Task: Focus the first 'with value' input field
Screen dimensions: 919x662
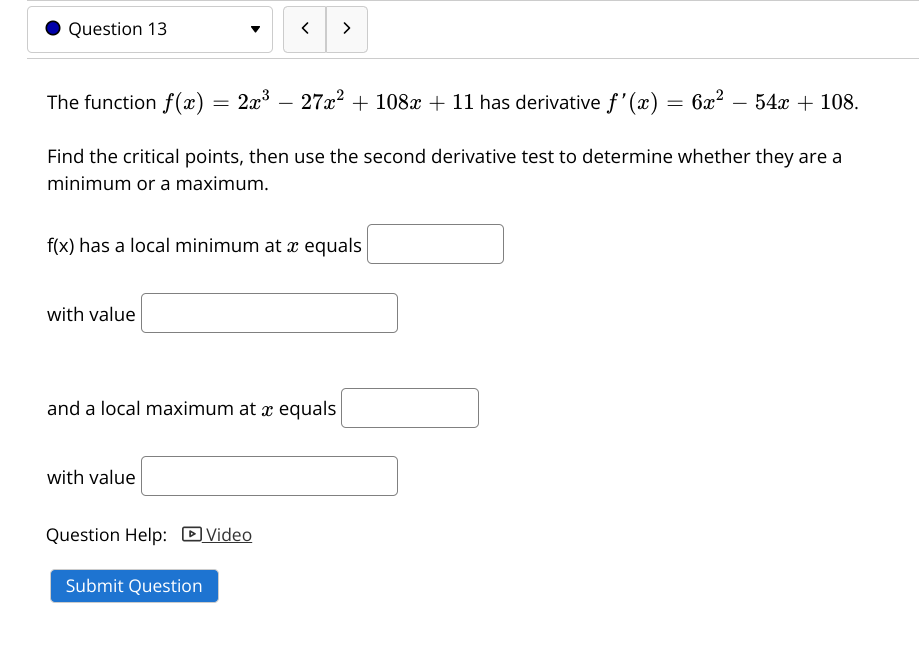Action: coord(269,312)
